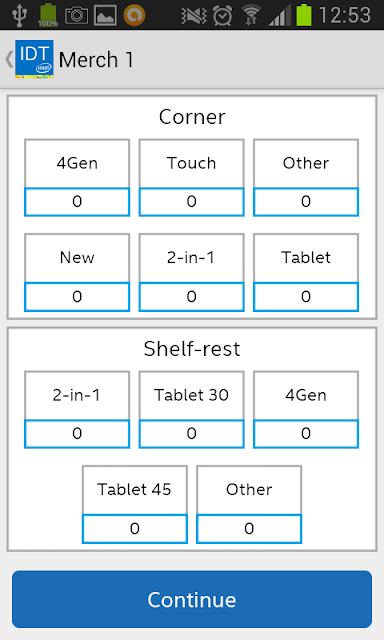384x640 pixels.
Task: Edit the Shelf-rest Tablet 30 count field
Action: click(x=191, y=434)
